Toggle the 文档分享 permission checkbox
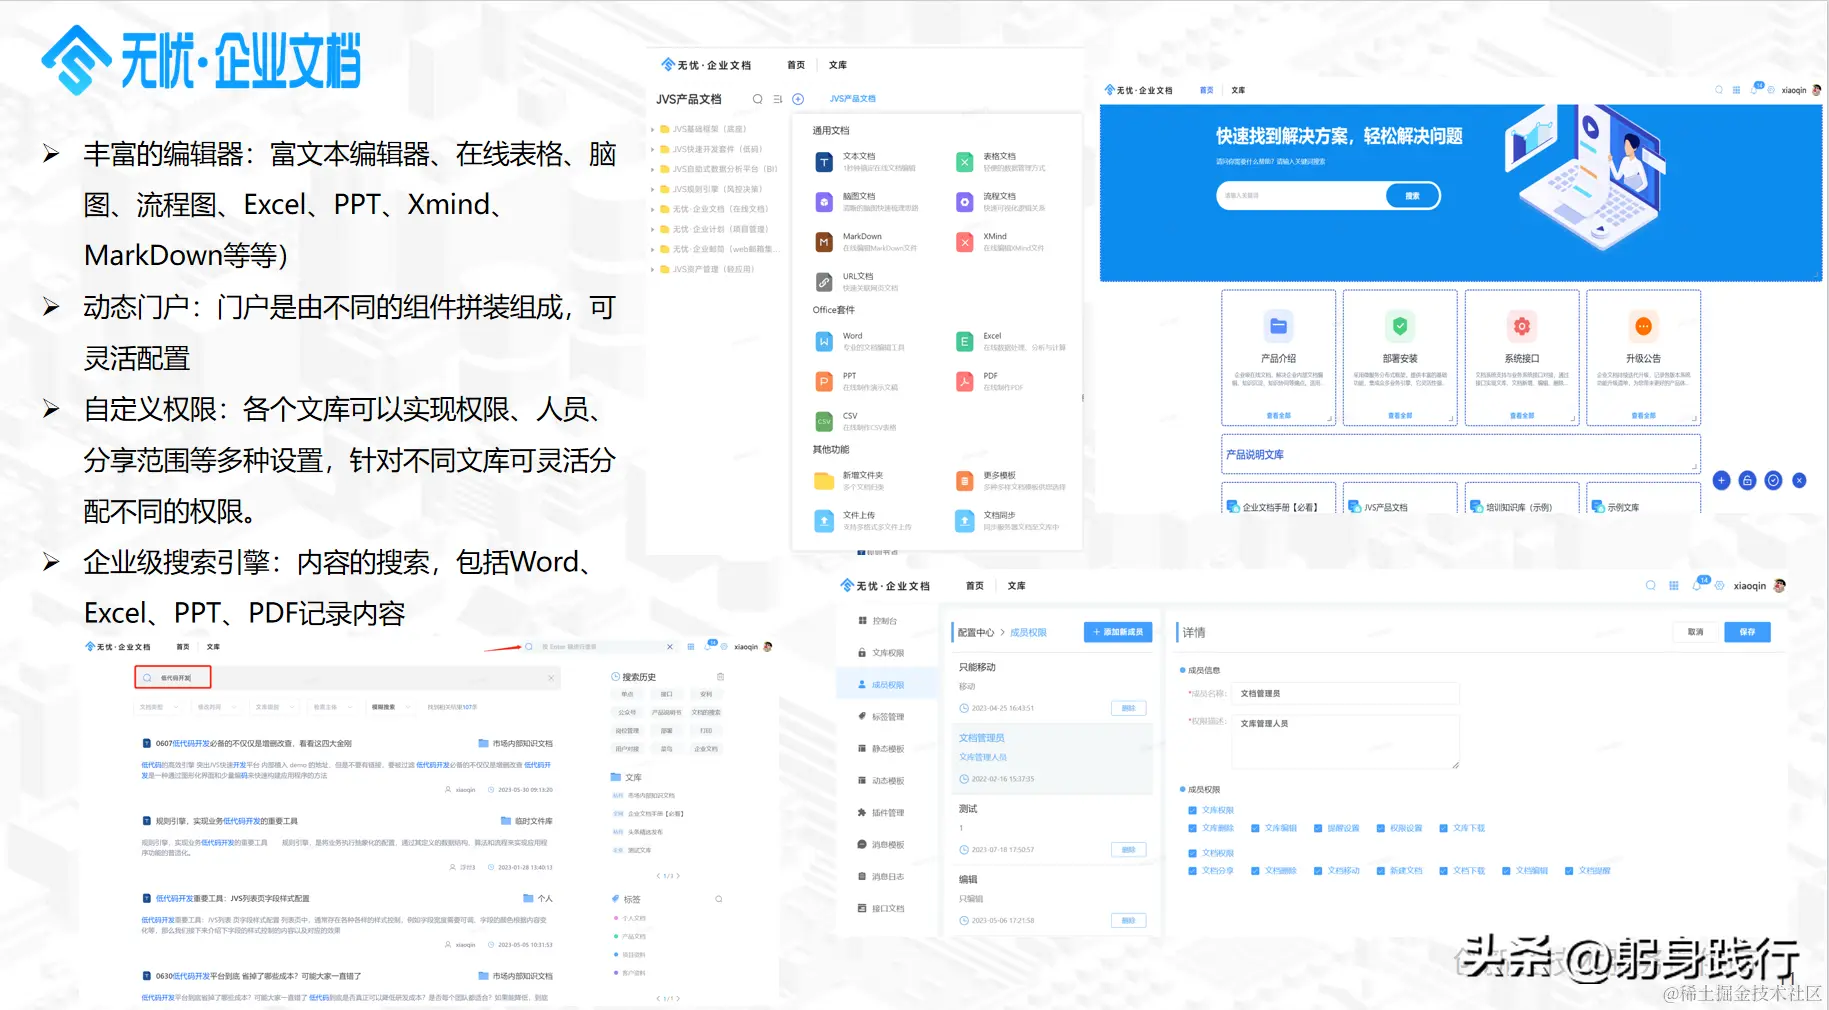This screenshot has width=1829, height=1010. pos(1193,871)
